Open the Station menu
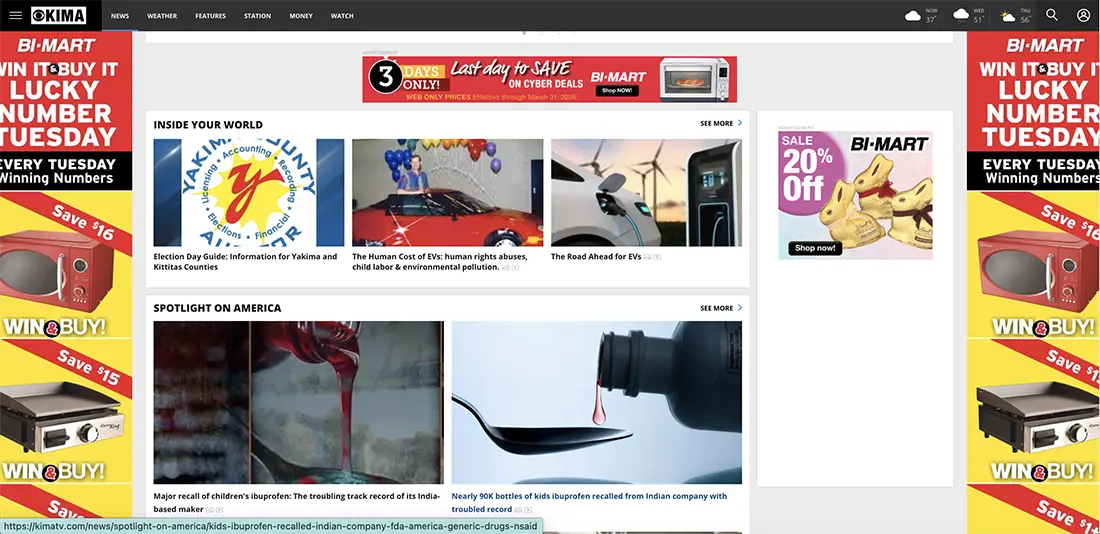Viewport: 1100px width, 534px height. tap(257, 15)
